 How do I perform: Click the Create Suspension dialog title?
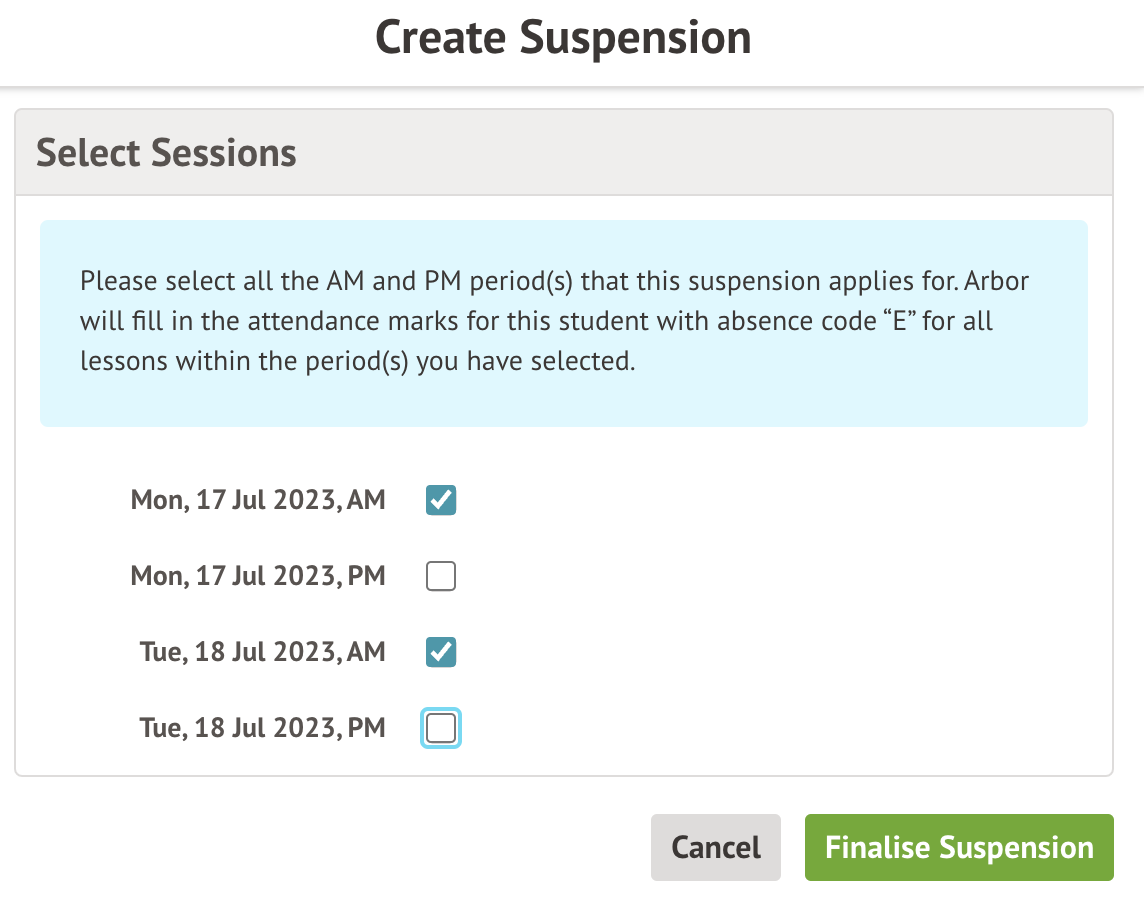563,38
